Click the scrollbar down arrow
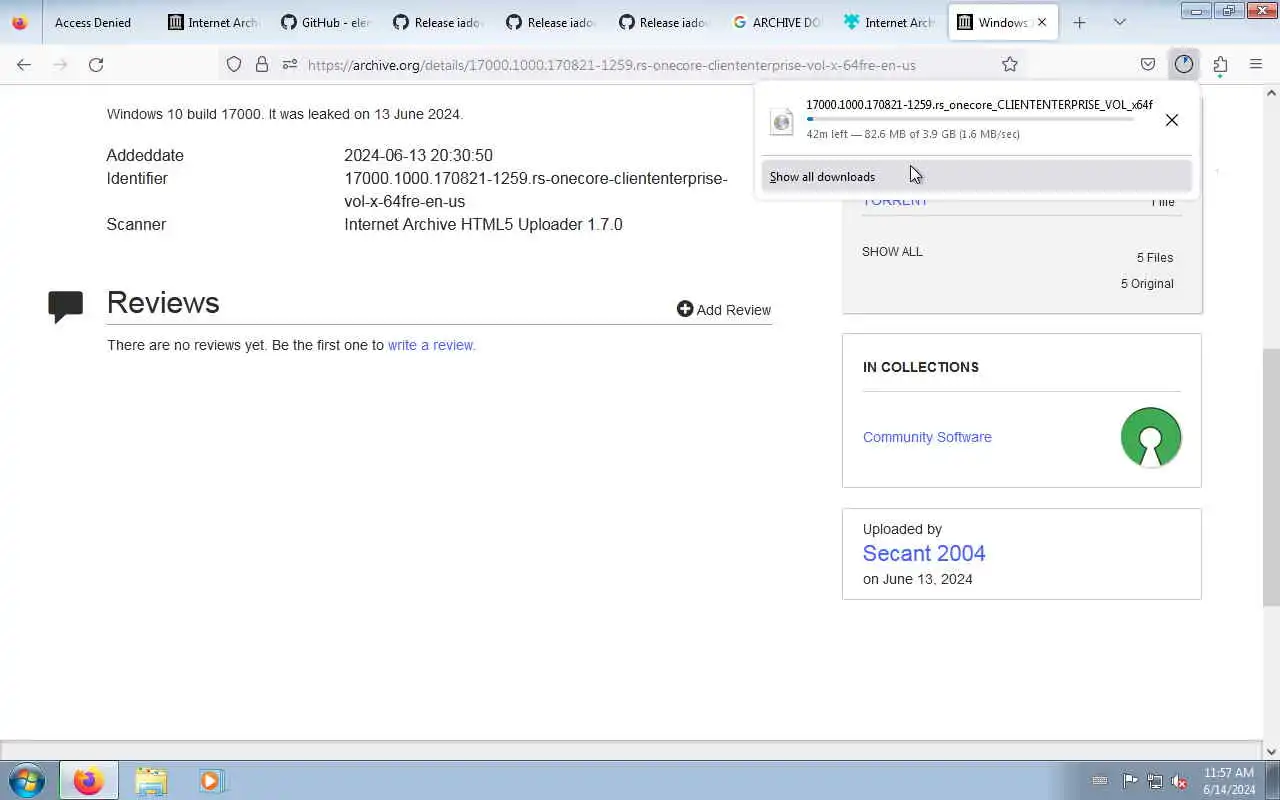 pos(1271,751)
